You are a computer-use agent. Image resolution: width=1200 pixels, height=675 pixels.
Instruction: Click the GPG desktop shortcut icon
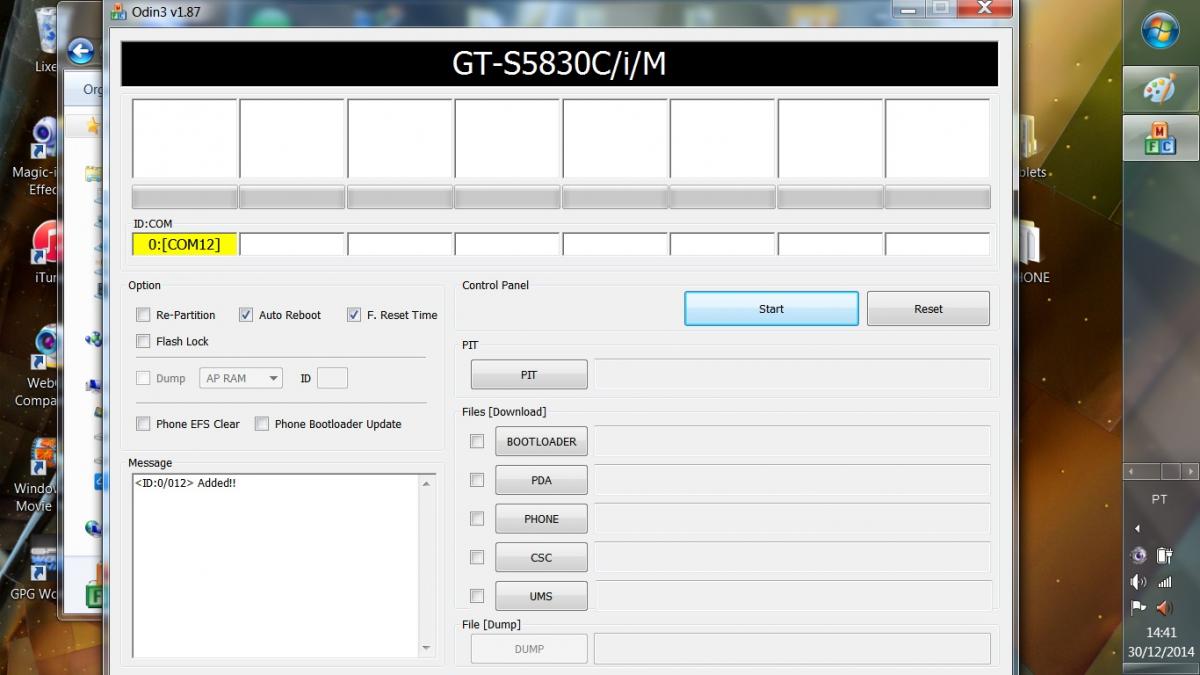click(45, 562)
